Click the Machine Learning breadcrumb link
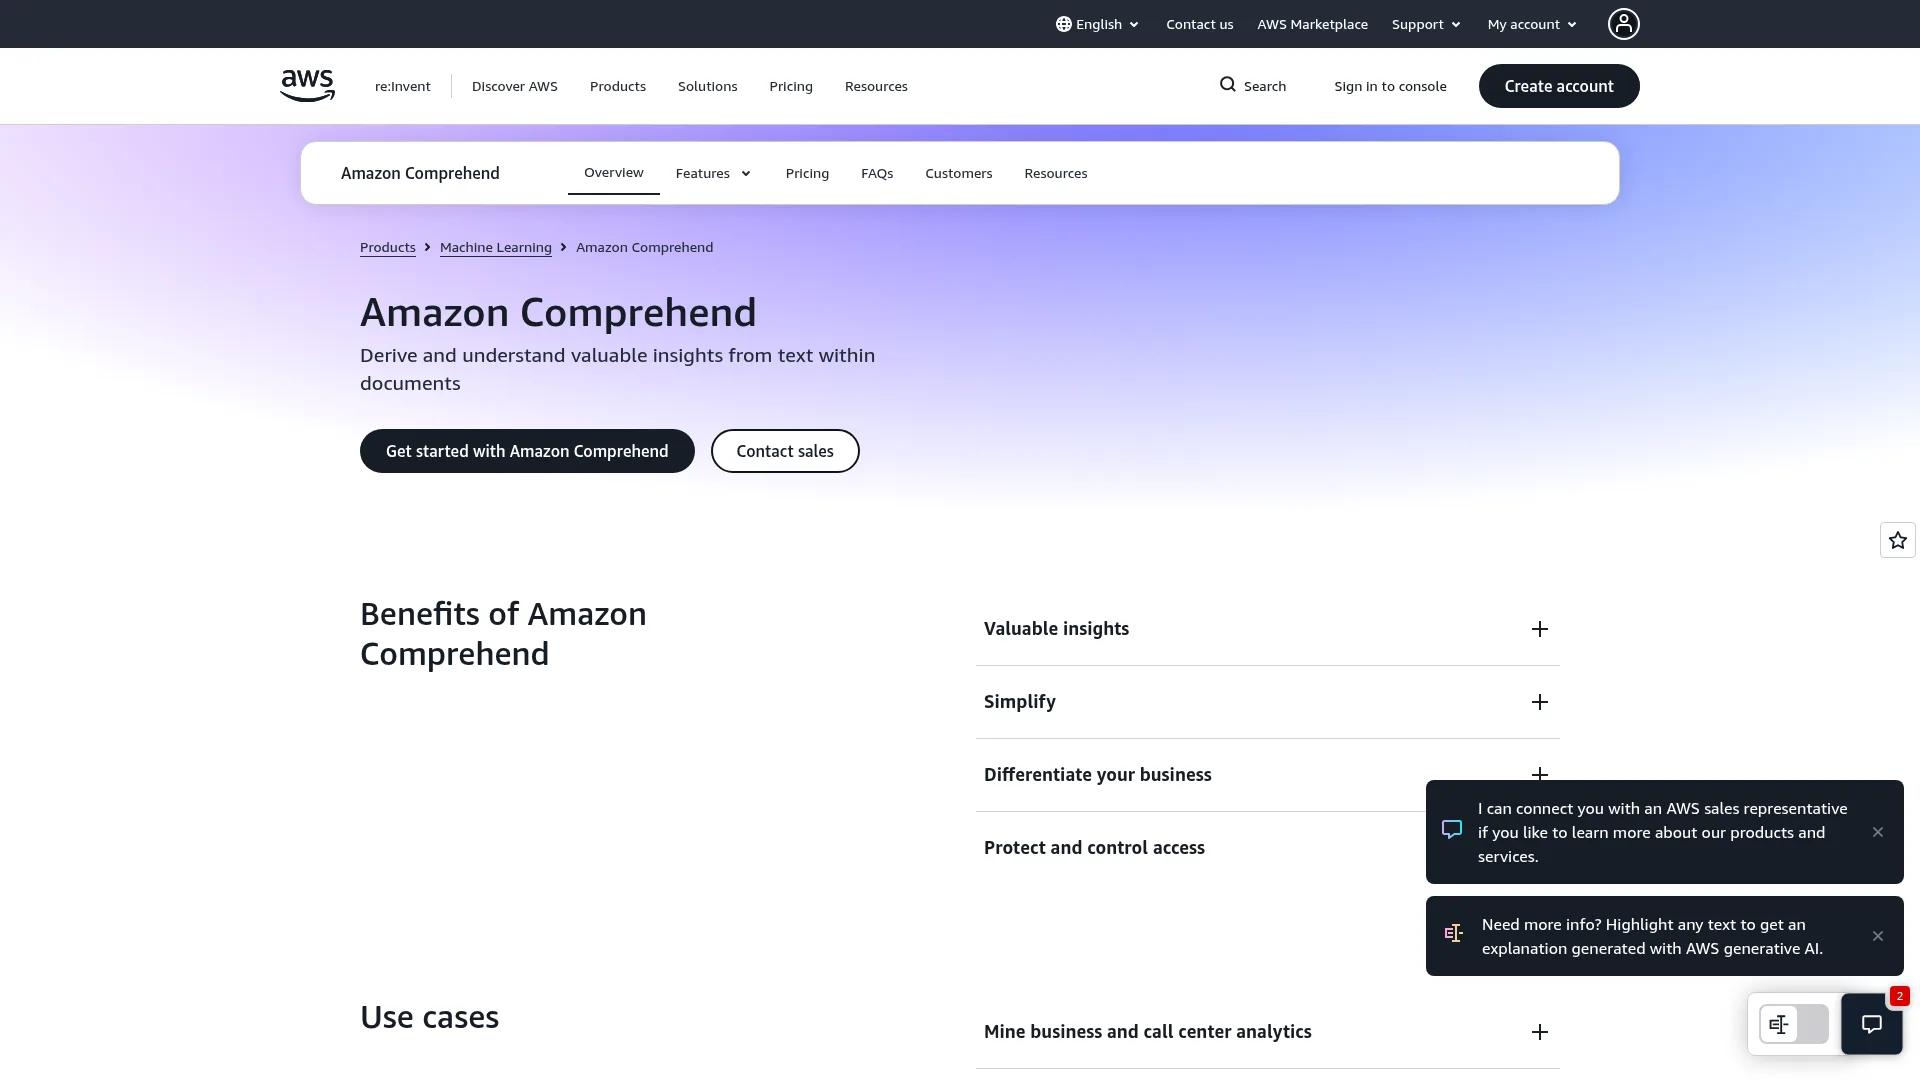 point(495,247)
